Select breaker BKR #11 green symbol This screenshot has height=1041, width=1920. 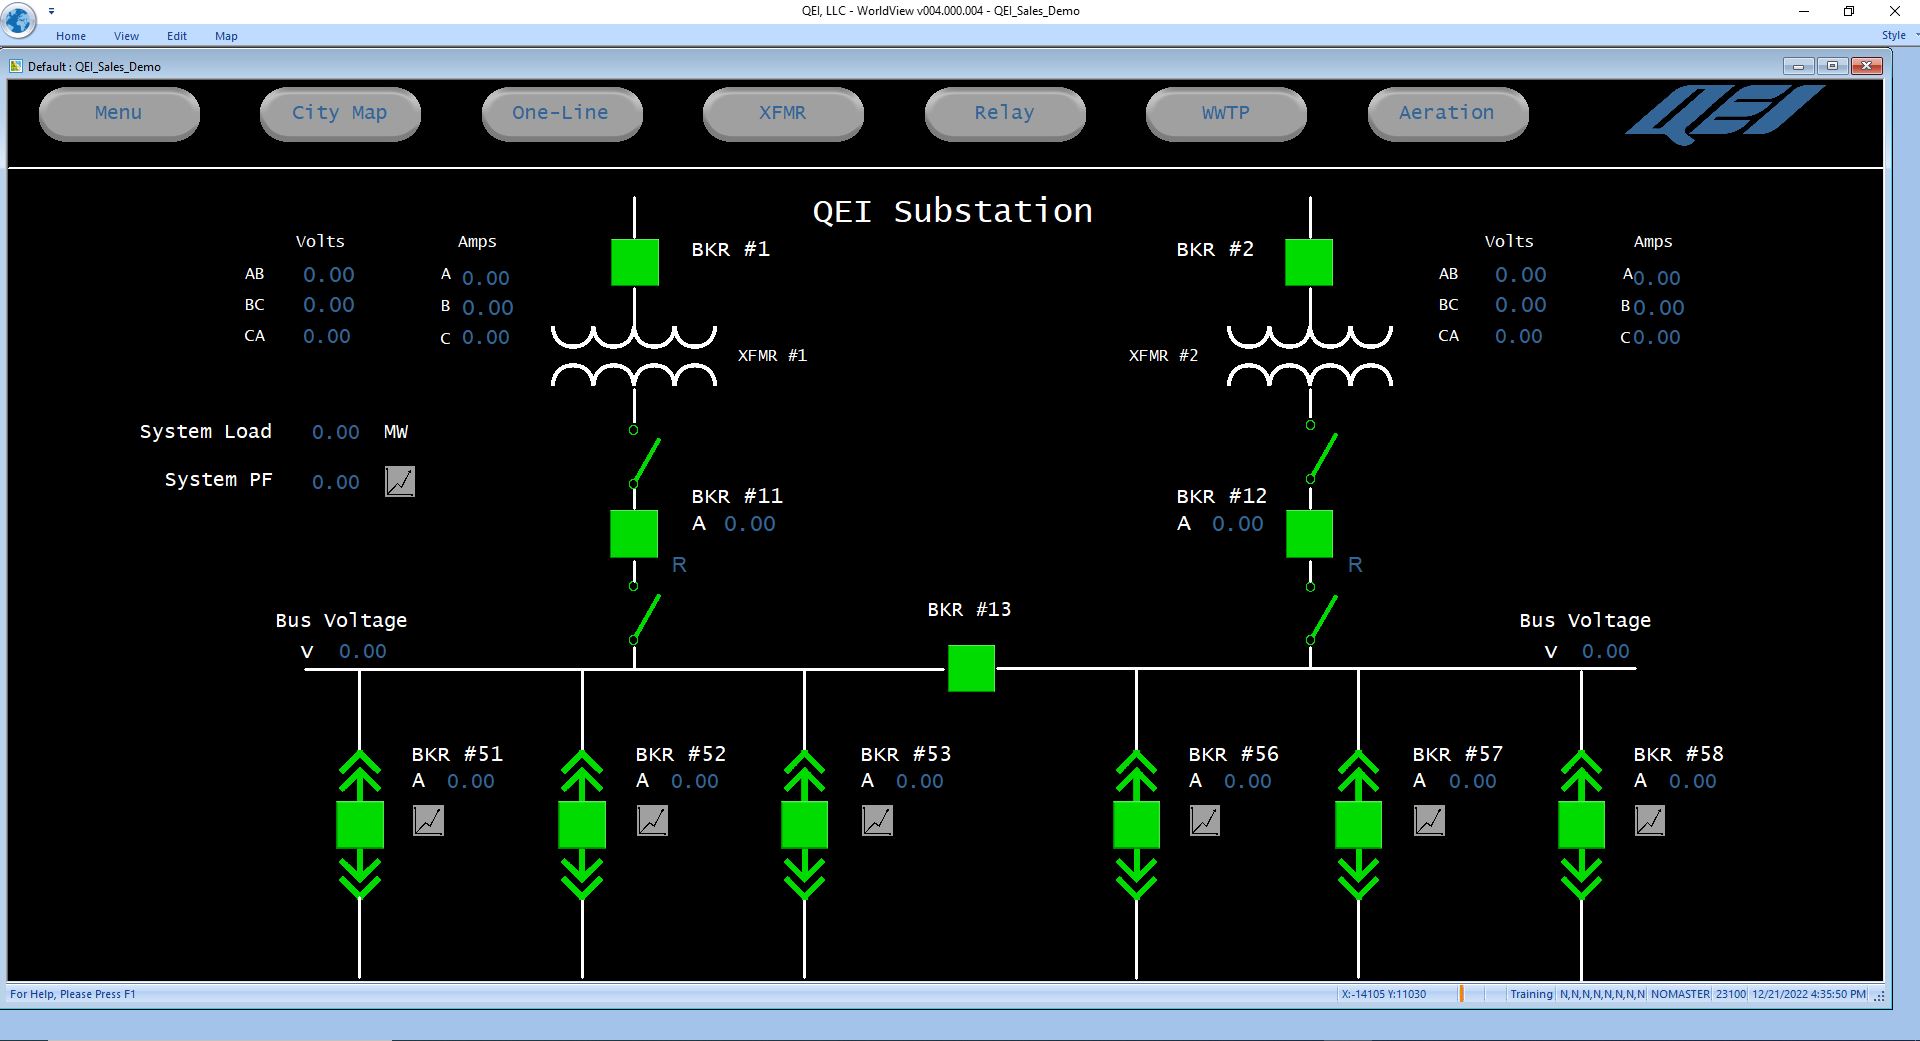634,534
